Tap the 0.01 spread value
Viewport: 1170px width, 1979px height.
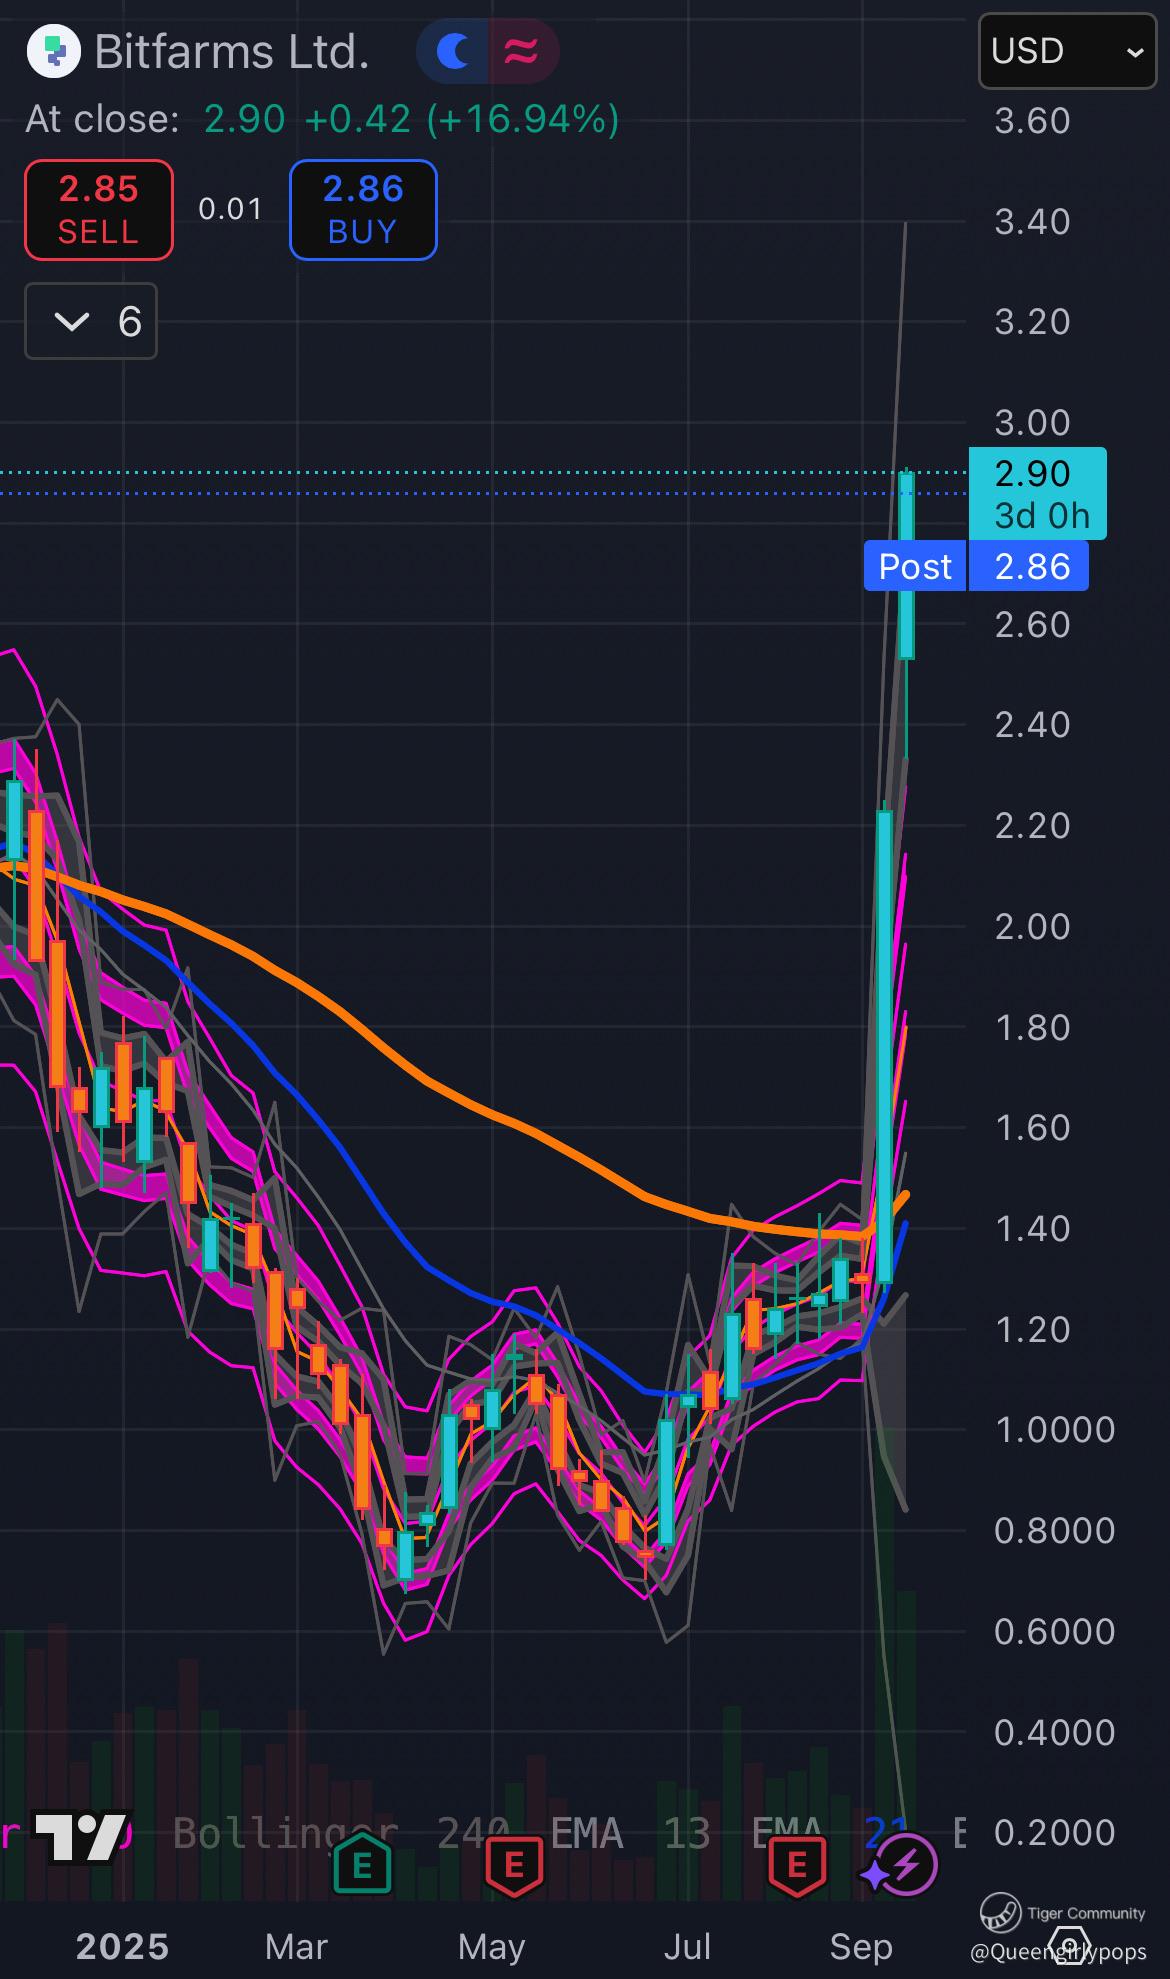(230, 209)
